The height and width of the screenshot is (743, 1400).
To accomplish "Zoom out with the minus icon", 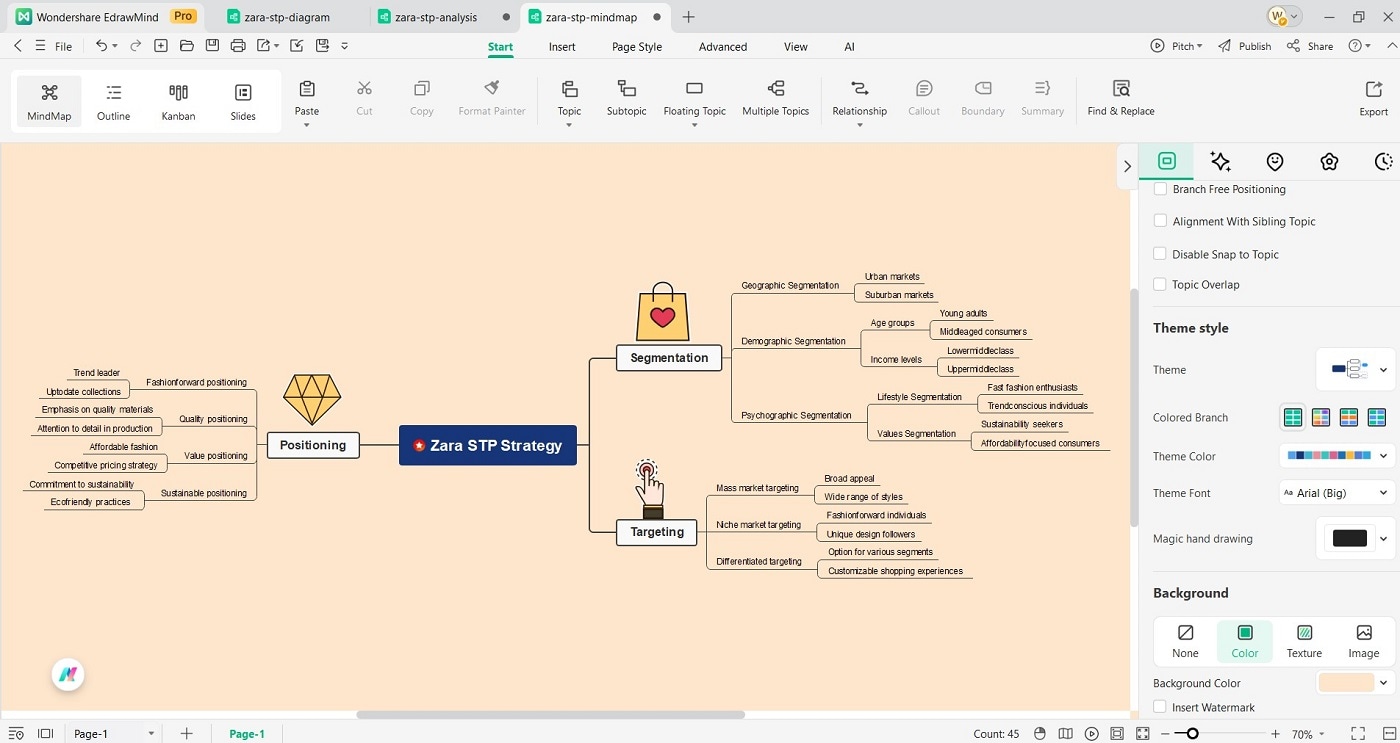I will 1165,734.
